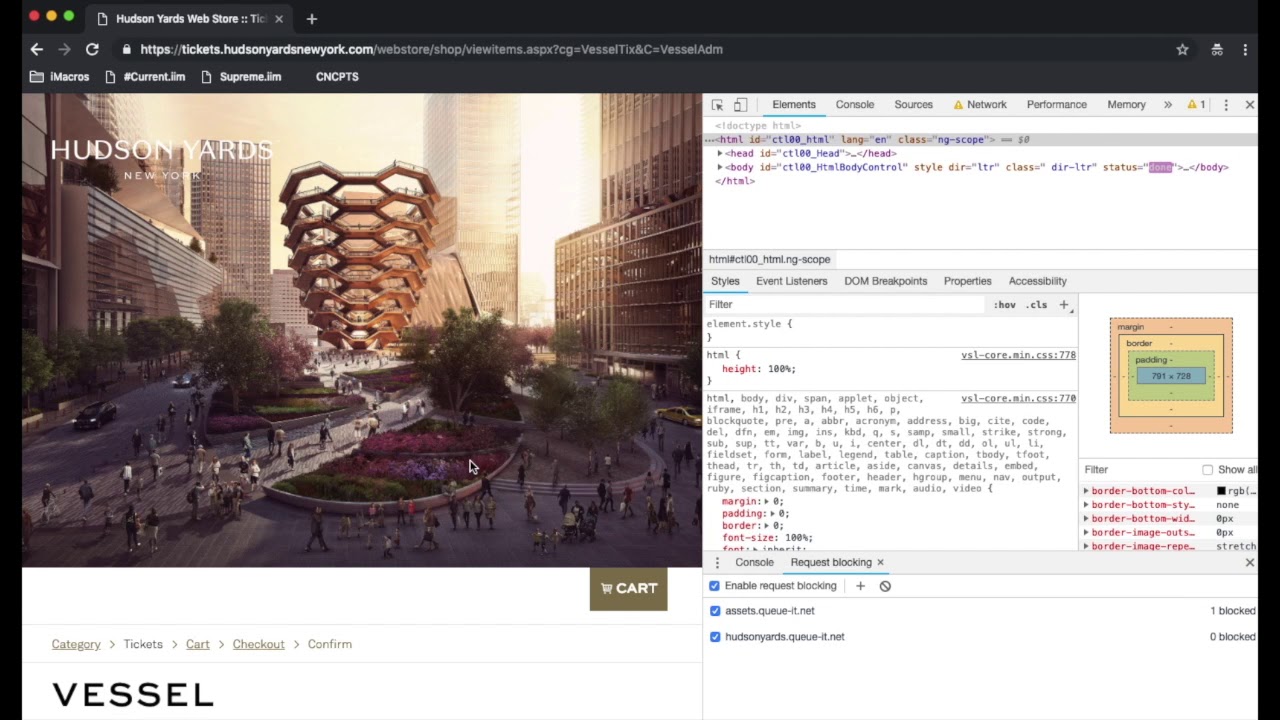This screenshot has width=1280, height=720.
Task: Show more DevTools tabs via double chevron
Action: 1167,105
